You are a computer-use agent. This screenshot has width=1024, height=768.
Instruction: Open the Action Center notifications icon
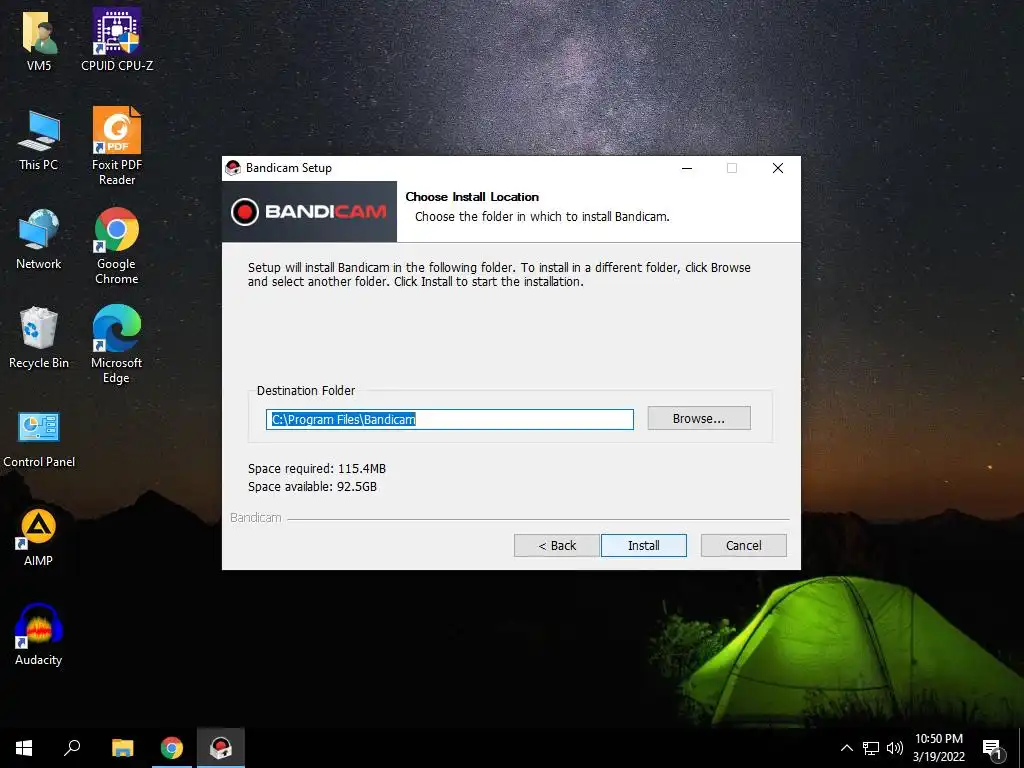[x=992, y=750]
